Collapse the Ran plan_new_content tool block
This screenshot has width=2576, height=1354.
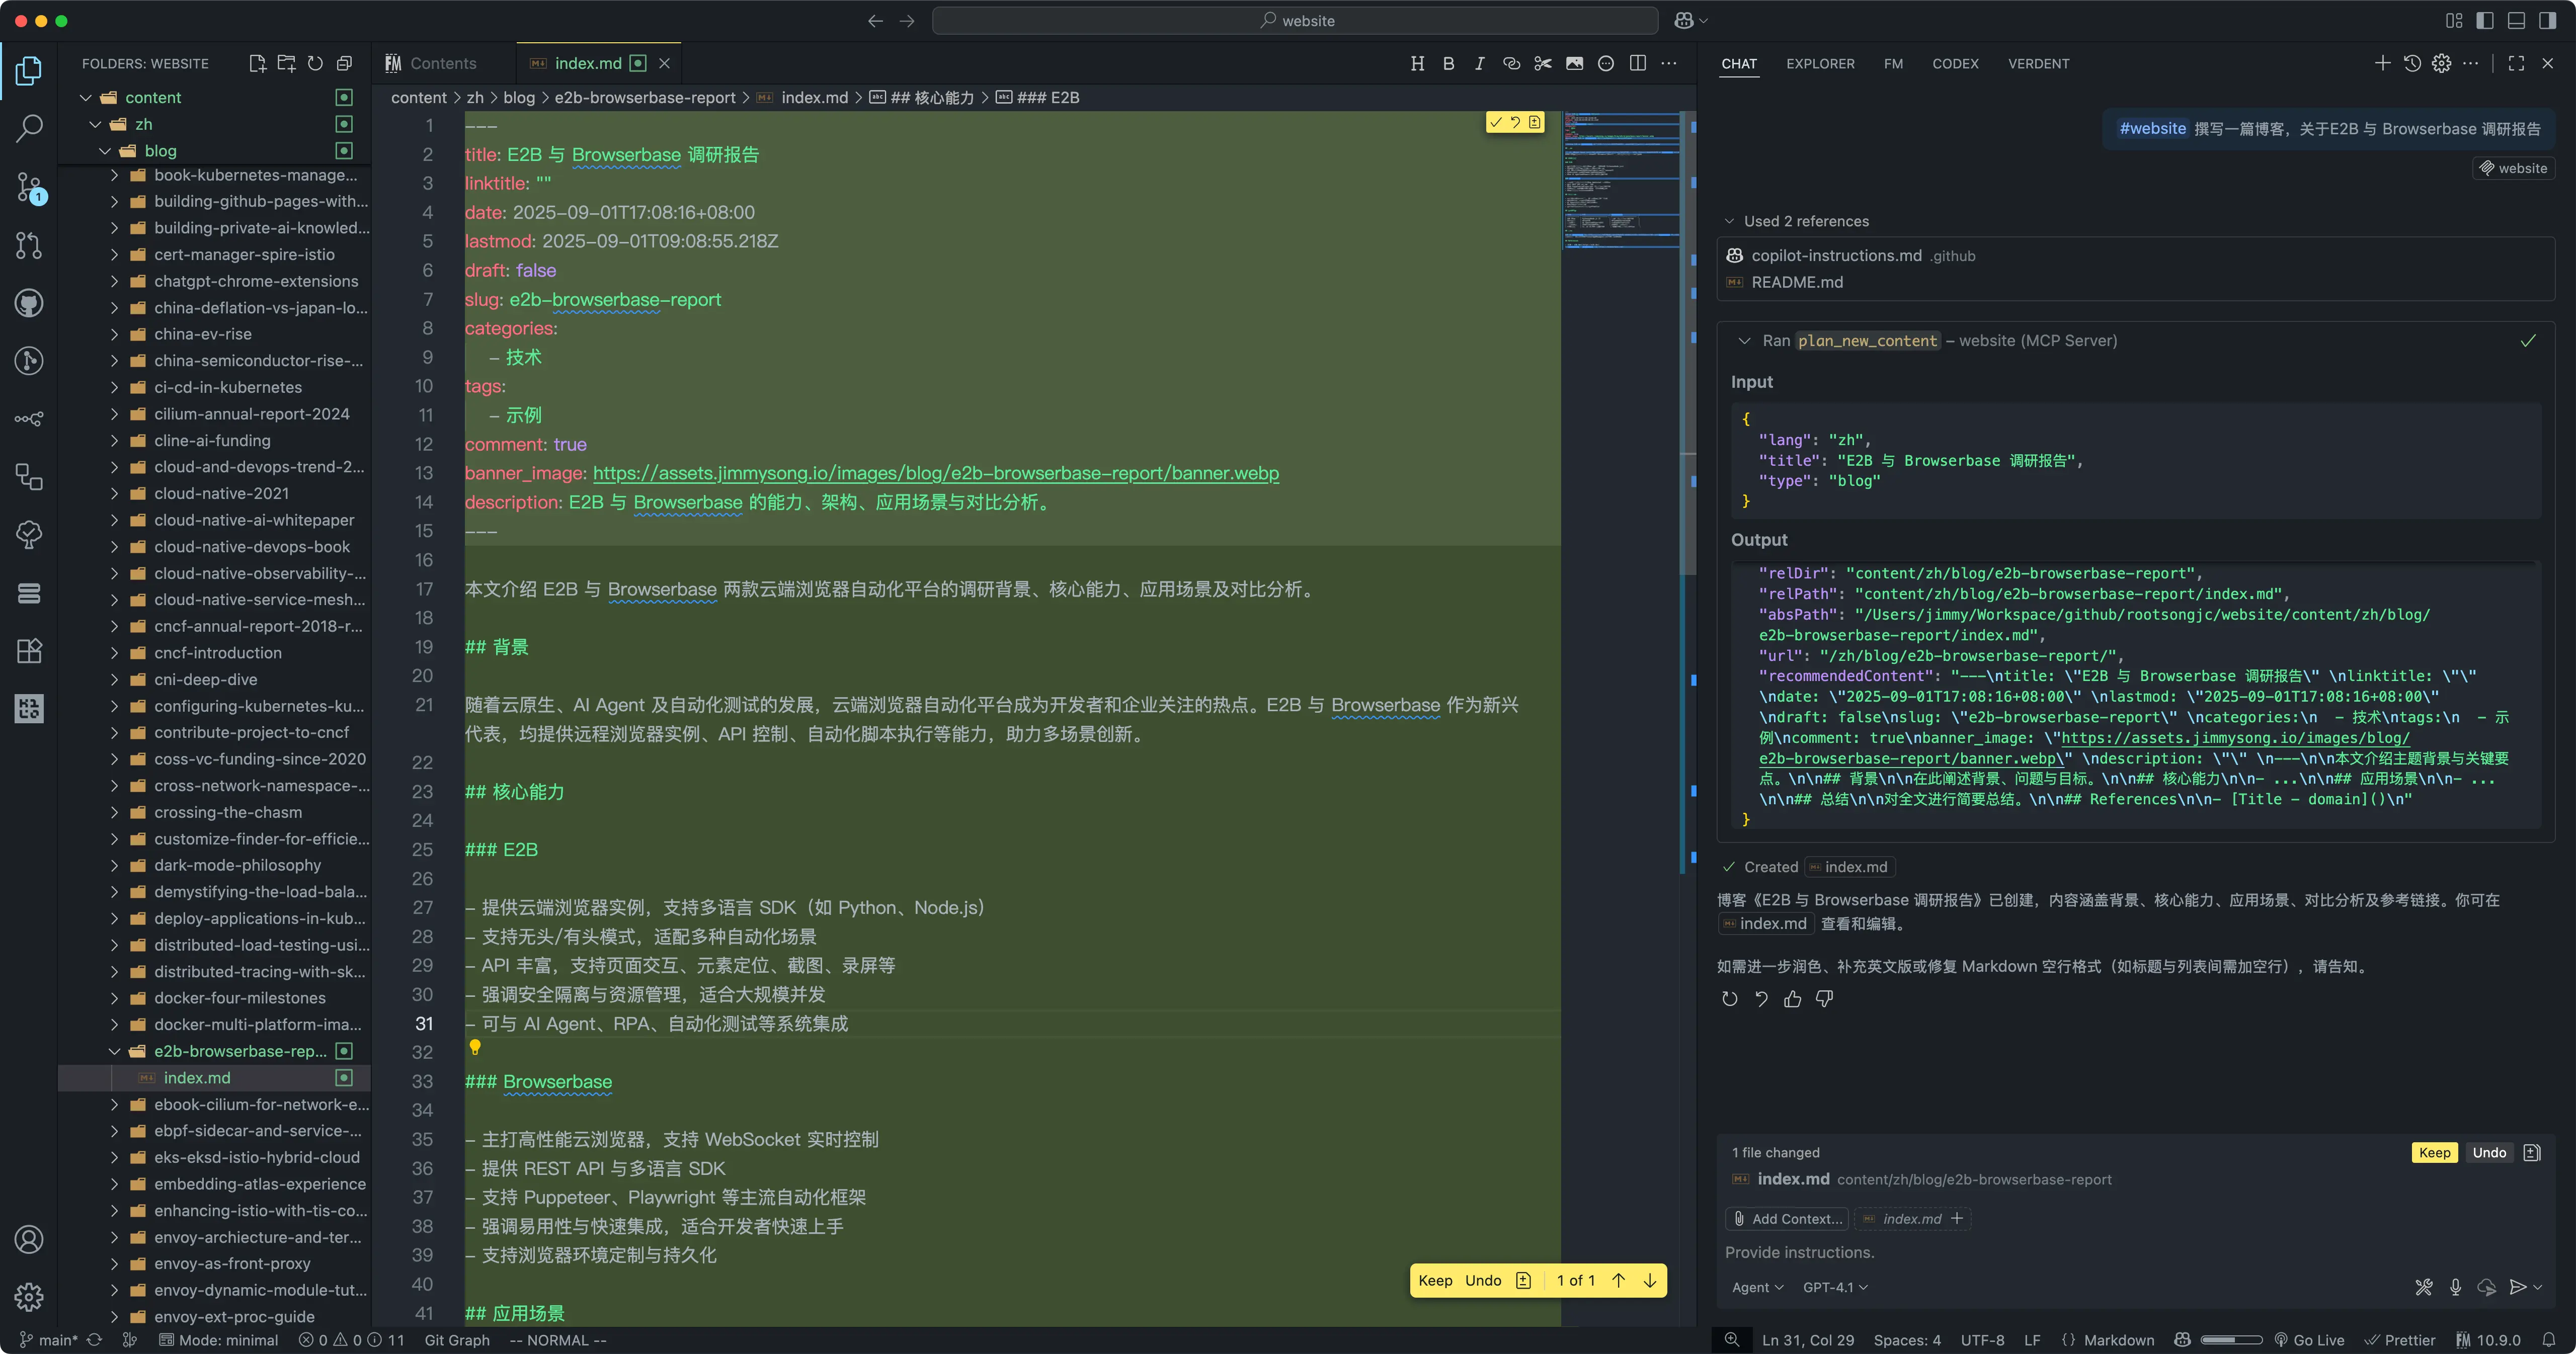tap(1744, 341)
